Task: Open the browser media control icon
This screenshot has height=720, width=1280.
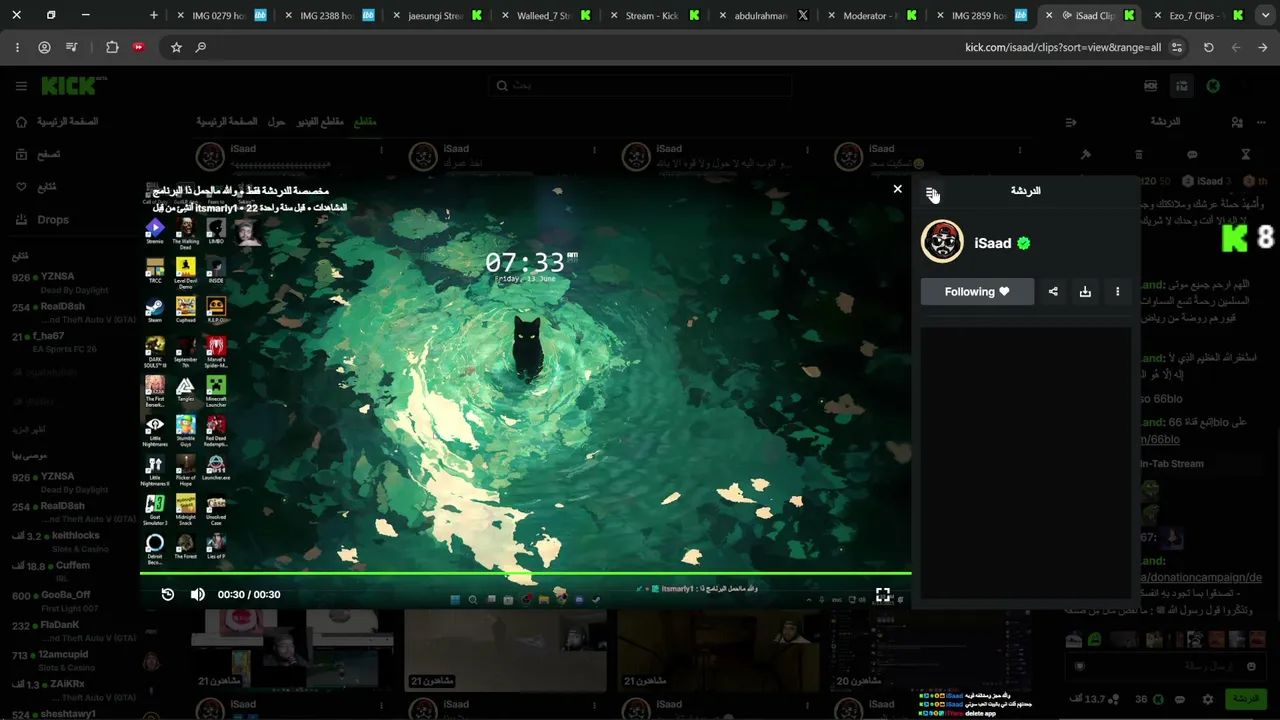Action: click(x=71, y=47)
